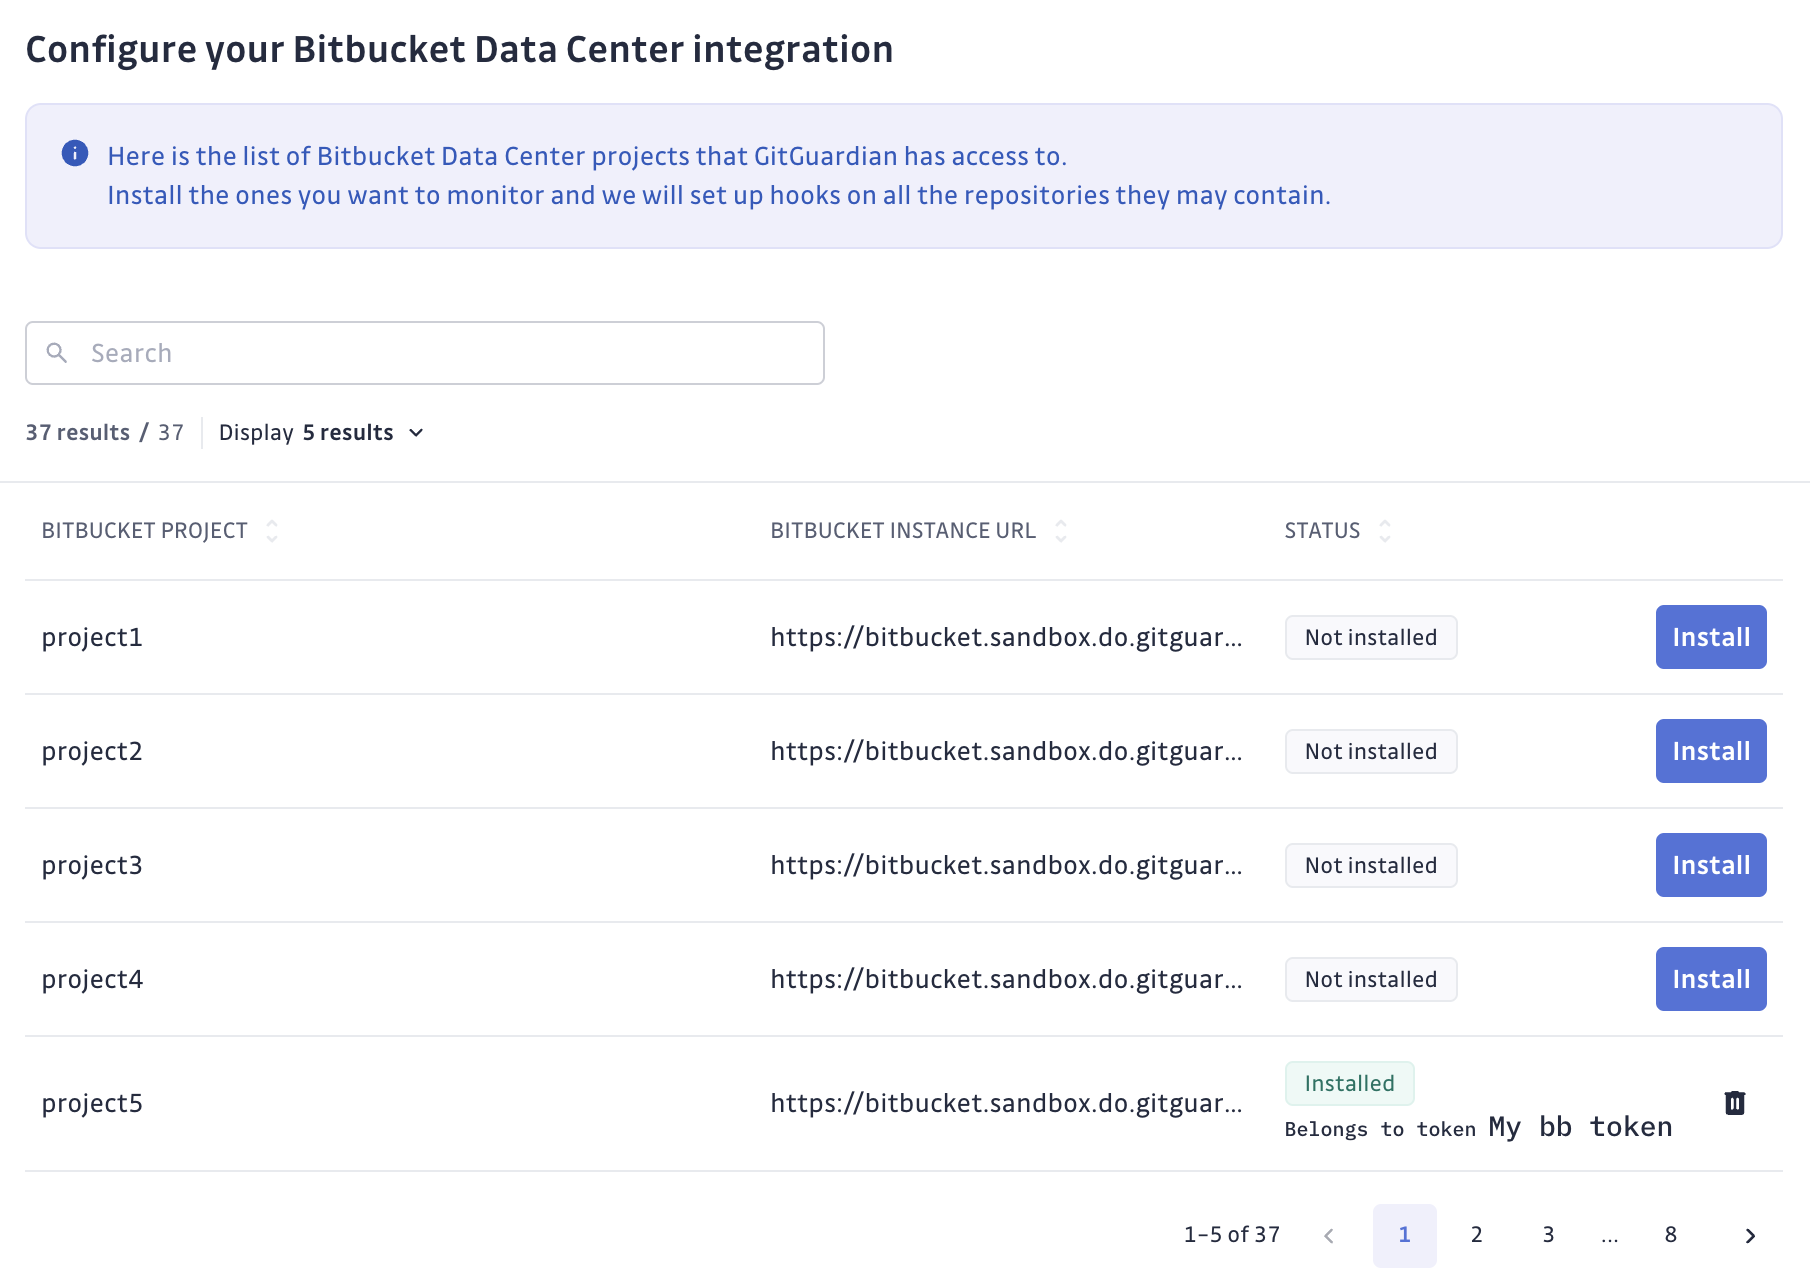Viewport: 1810px width, 1272px height.
Task: Click the project5 name cell
Action: click(92, 1103)
